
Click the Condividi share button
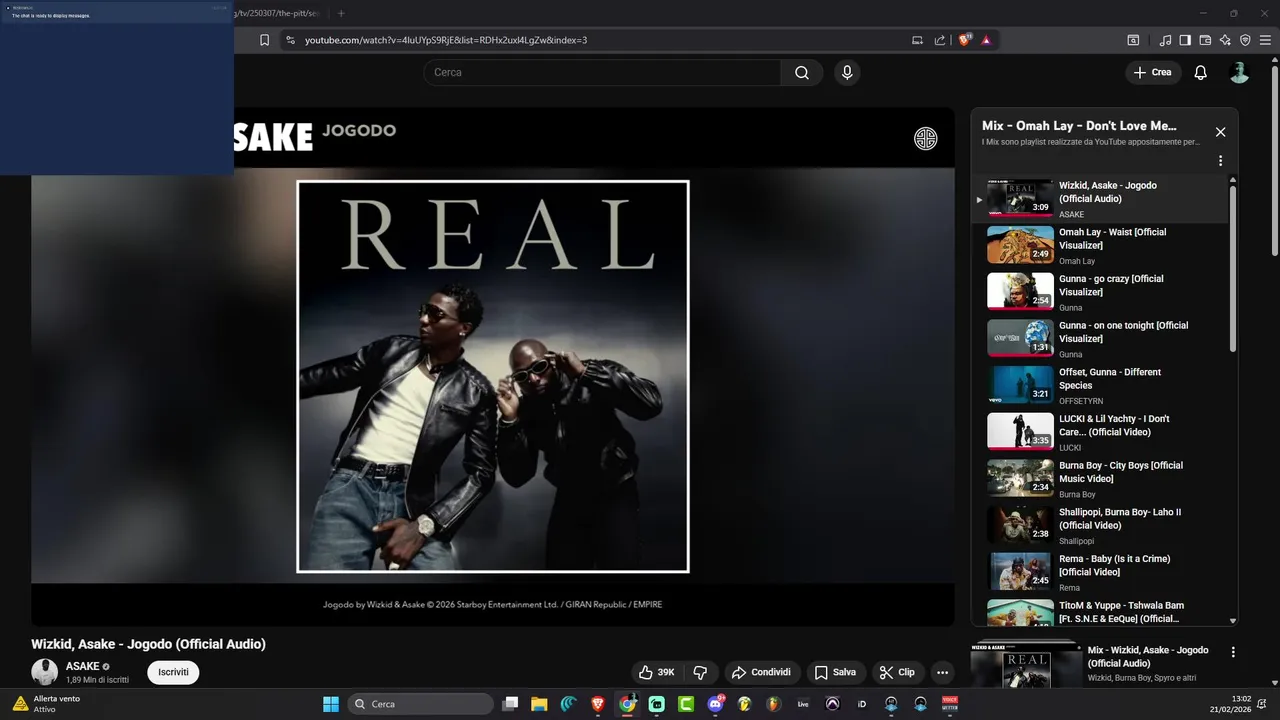tap(762, 672)
